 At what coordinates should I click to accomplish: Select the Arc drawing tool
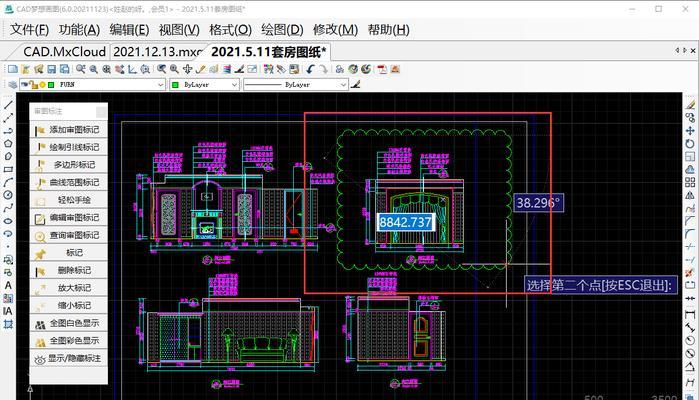[8, 182]
